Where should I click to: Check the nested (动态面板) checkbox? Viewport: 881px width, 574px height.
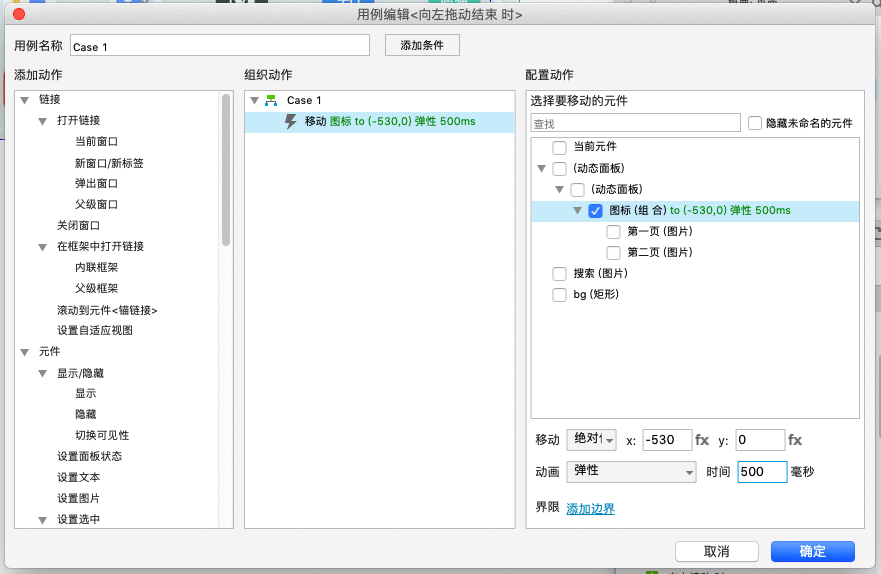click(577, 189)
